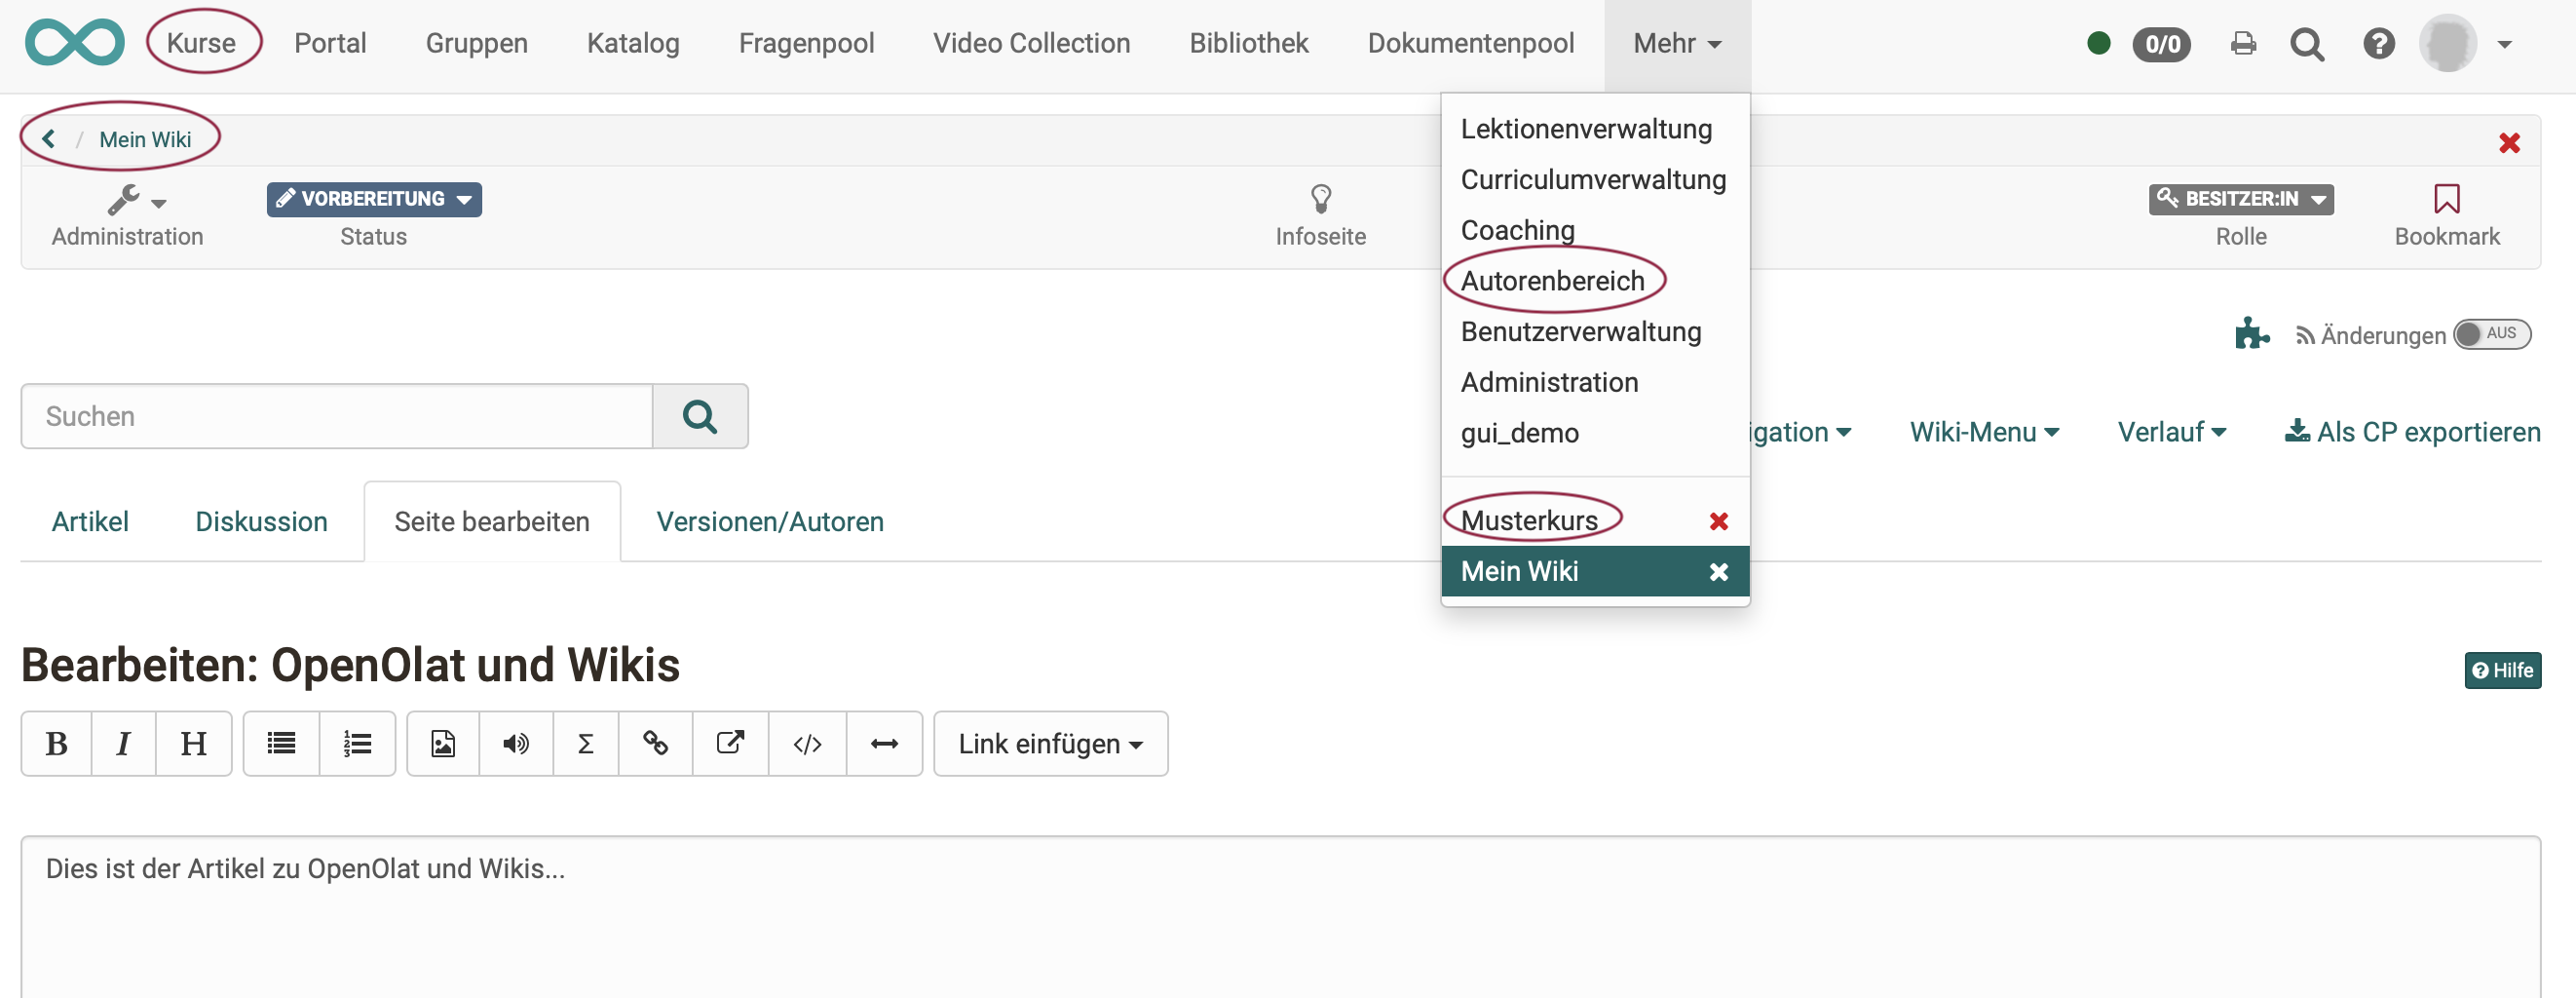Insert an audio file via the toolbar

point(515,743)
